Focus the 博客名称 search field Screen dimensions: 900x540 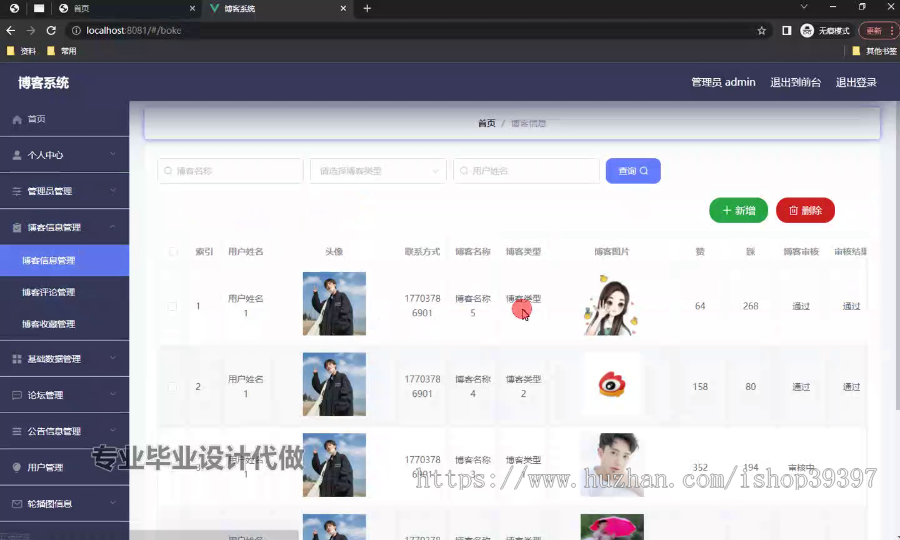pyautogui.click(x=230, y=171)
